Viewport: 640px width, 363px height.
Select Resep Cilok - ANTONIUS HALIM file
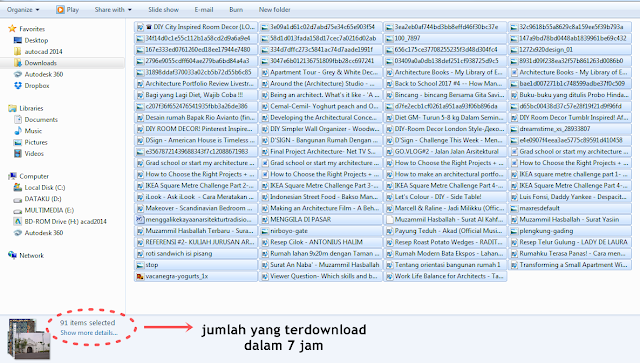[x=320, y=242]
